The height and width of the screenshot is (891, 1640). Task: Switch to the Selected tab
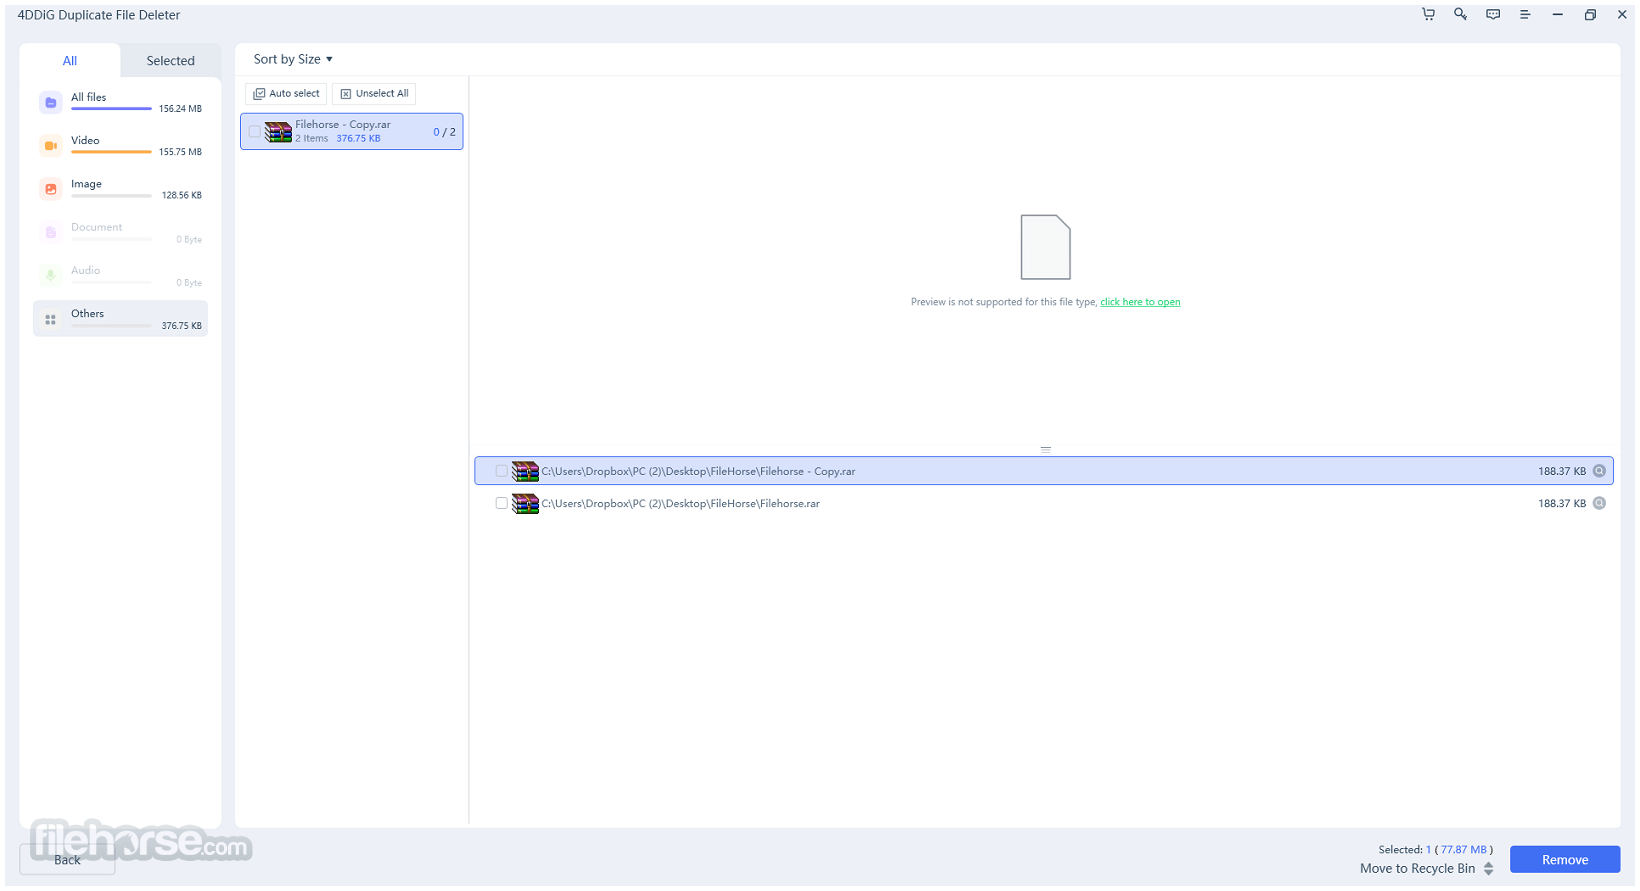(x=170, y=60)
